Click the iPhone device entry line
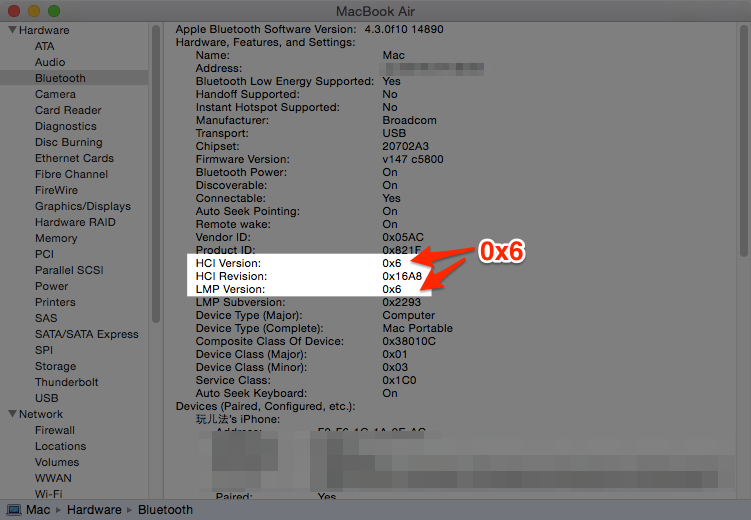The image size is (751, 520). point(238,419)
